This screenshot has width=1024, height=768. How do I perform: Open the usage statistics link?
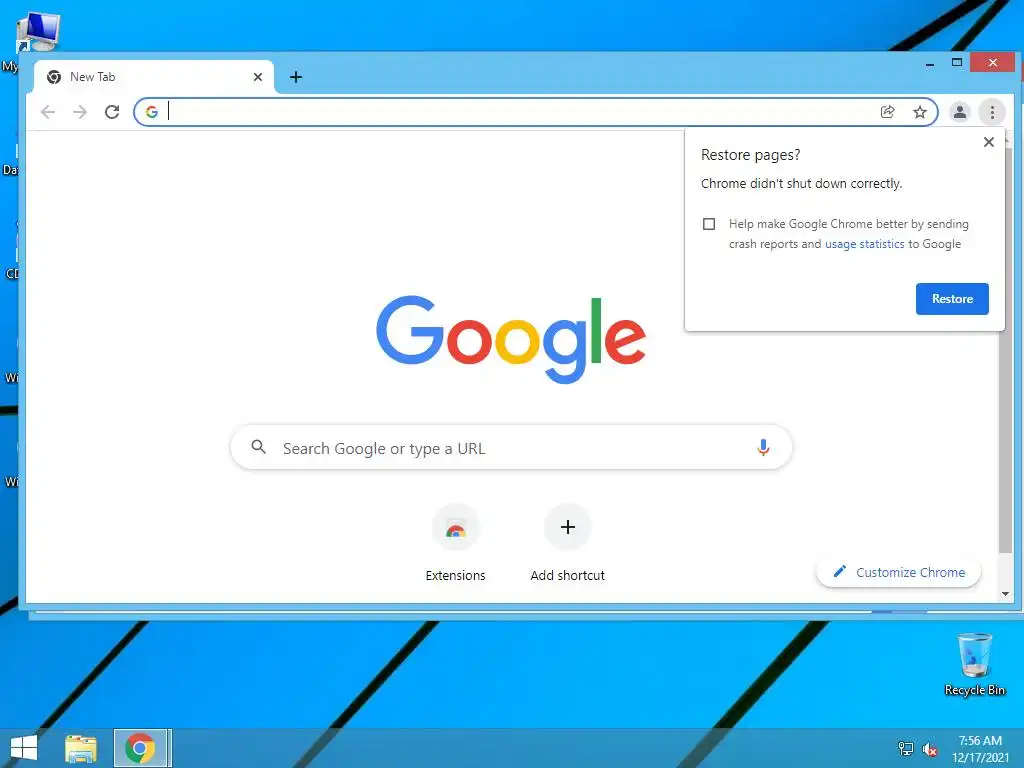coord(865,244)
